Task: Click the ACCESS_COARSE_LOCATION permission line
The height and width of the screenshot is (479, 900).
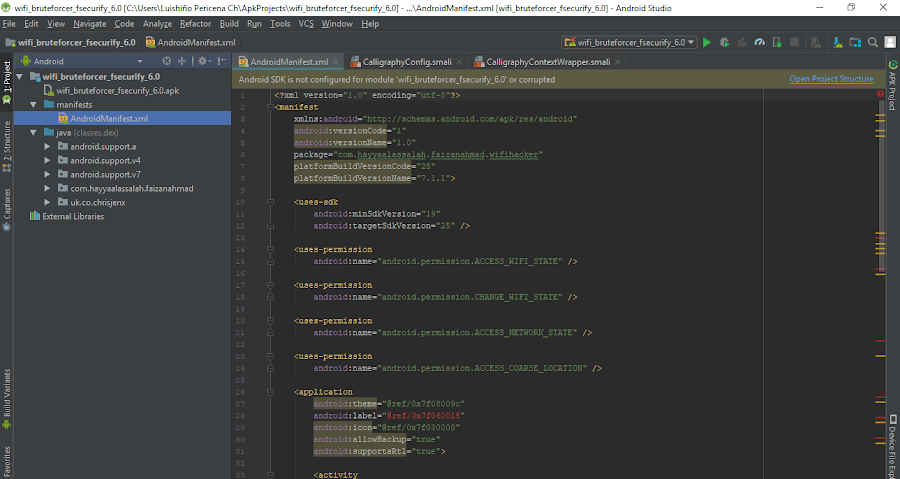Action: tap(457, 368)
